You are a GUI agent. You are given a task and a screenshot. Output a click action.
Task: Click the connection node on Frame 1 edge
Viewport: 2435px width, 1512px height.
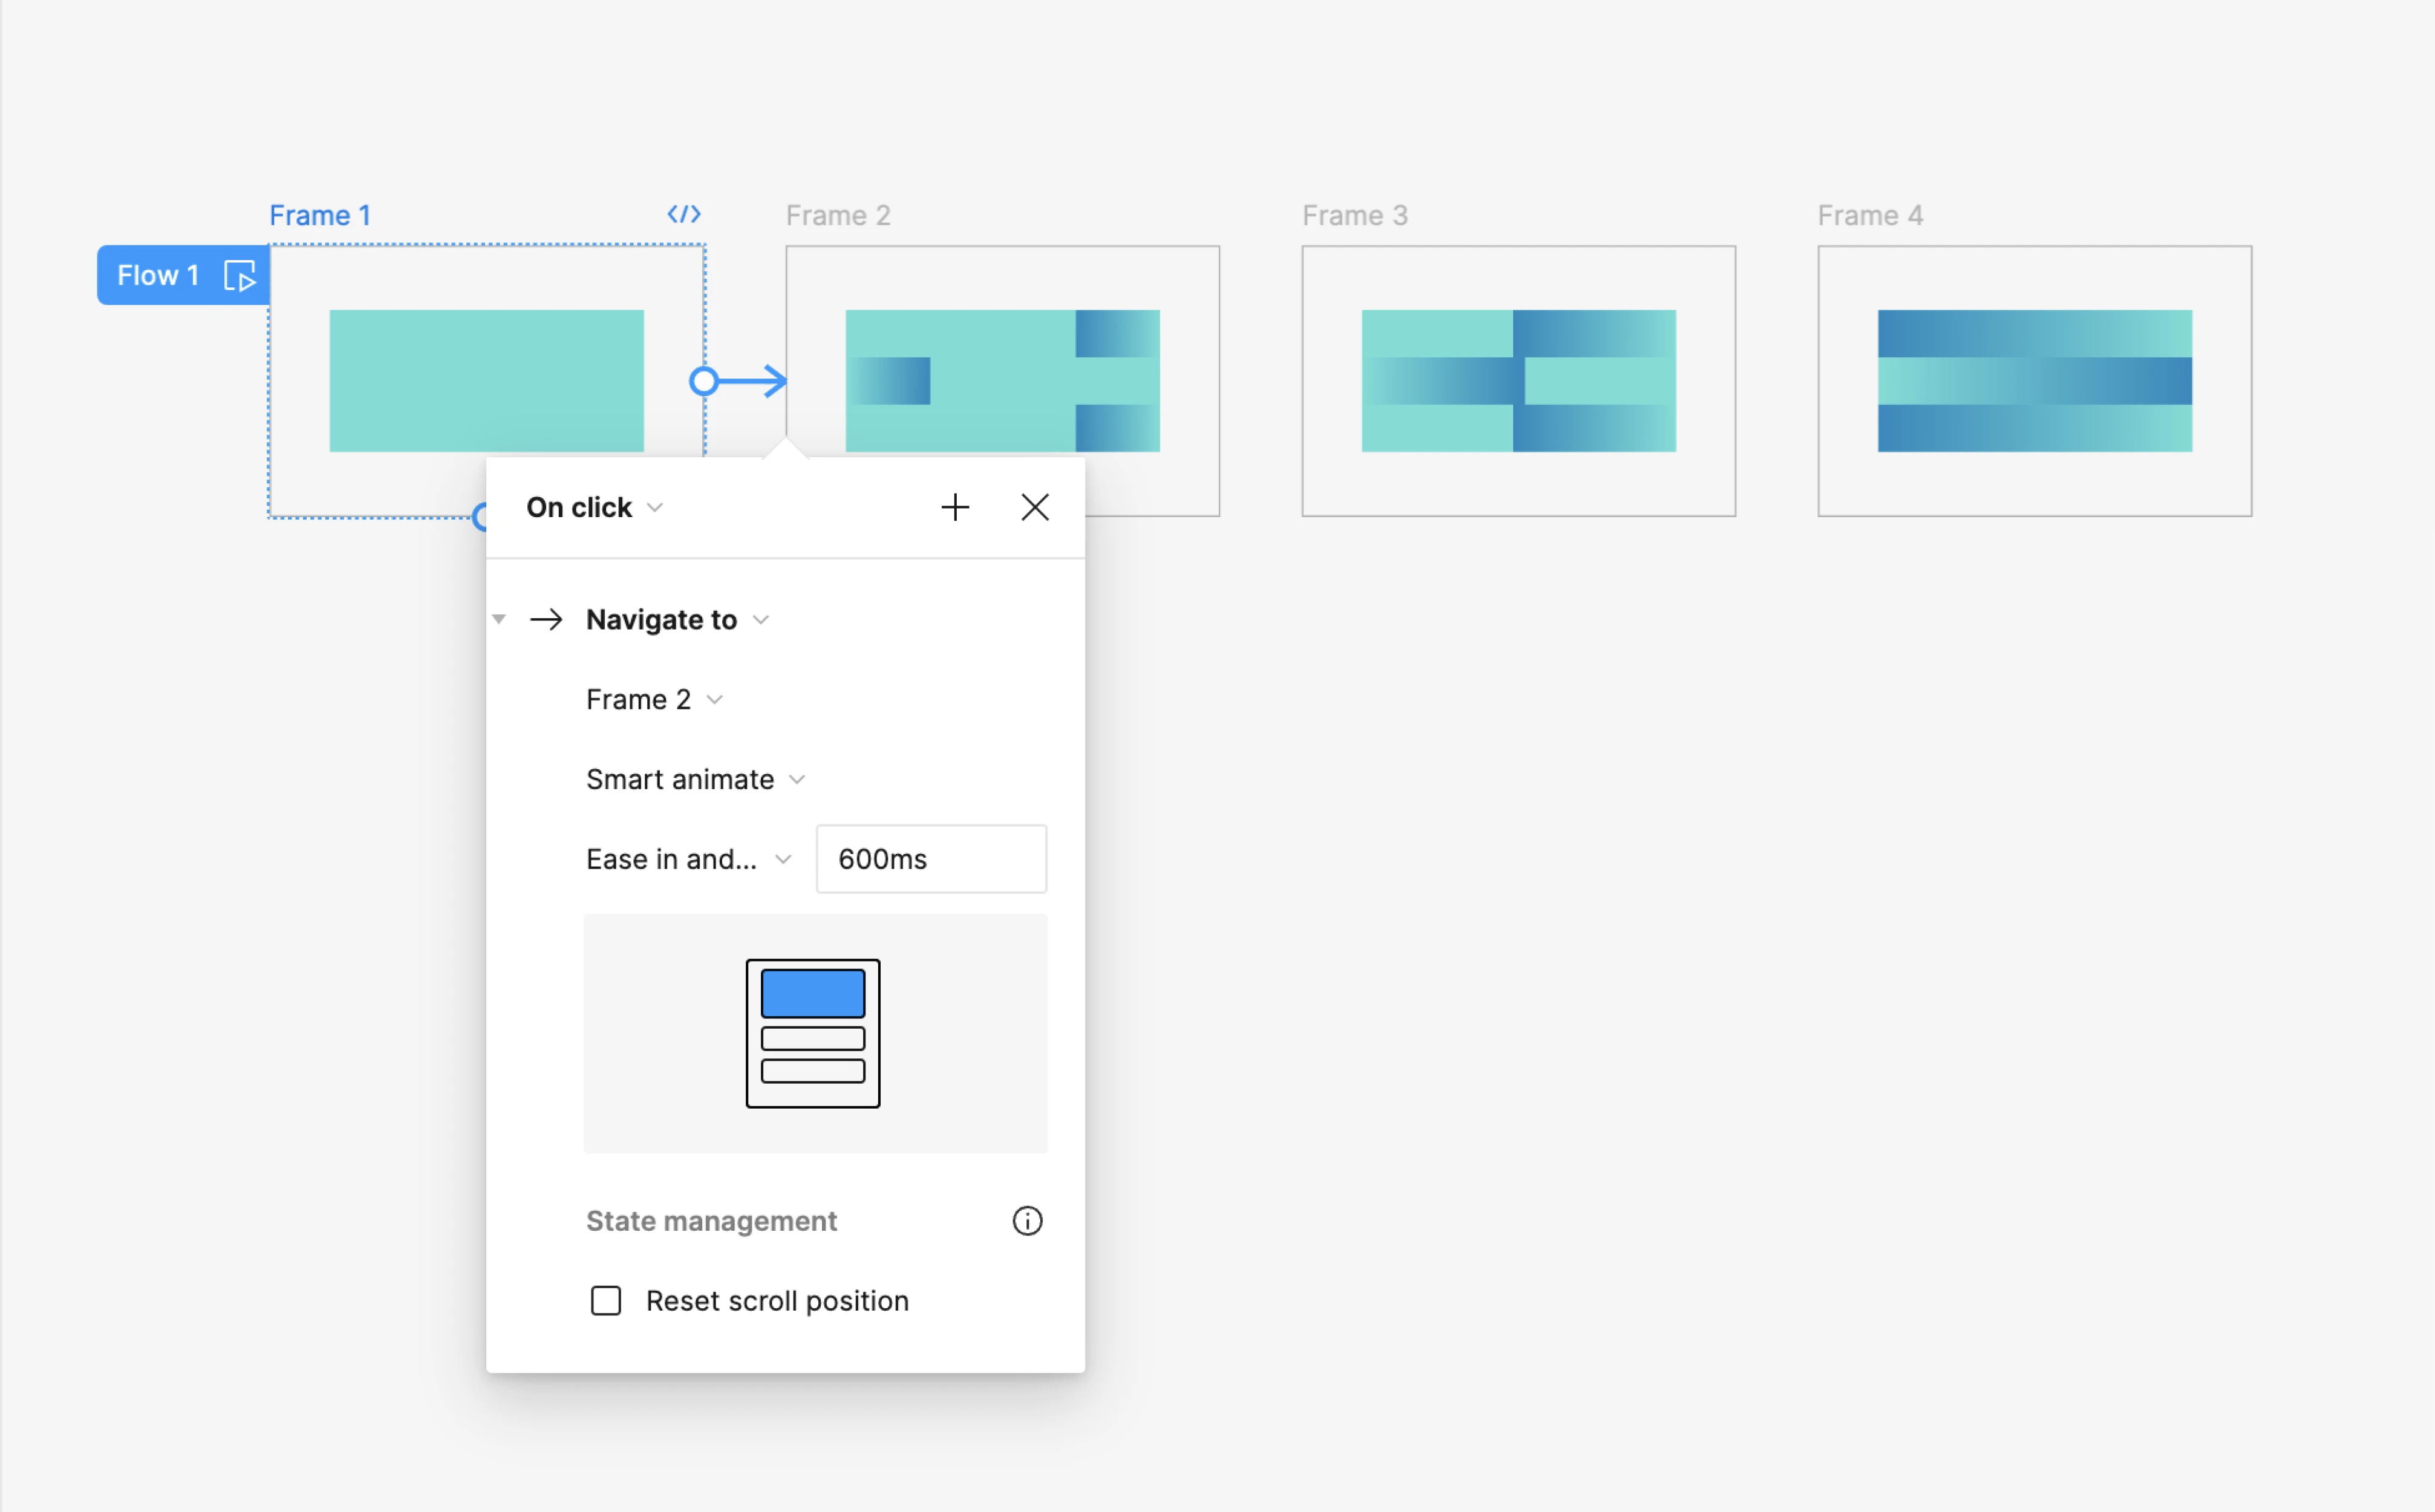[704, 381]
